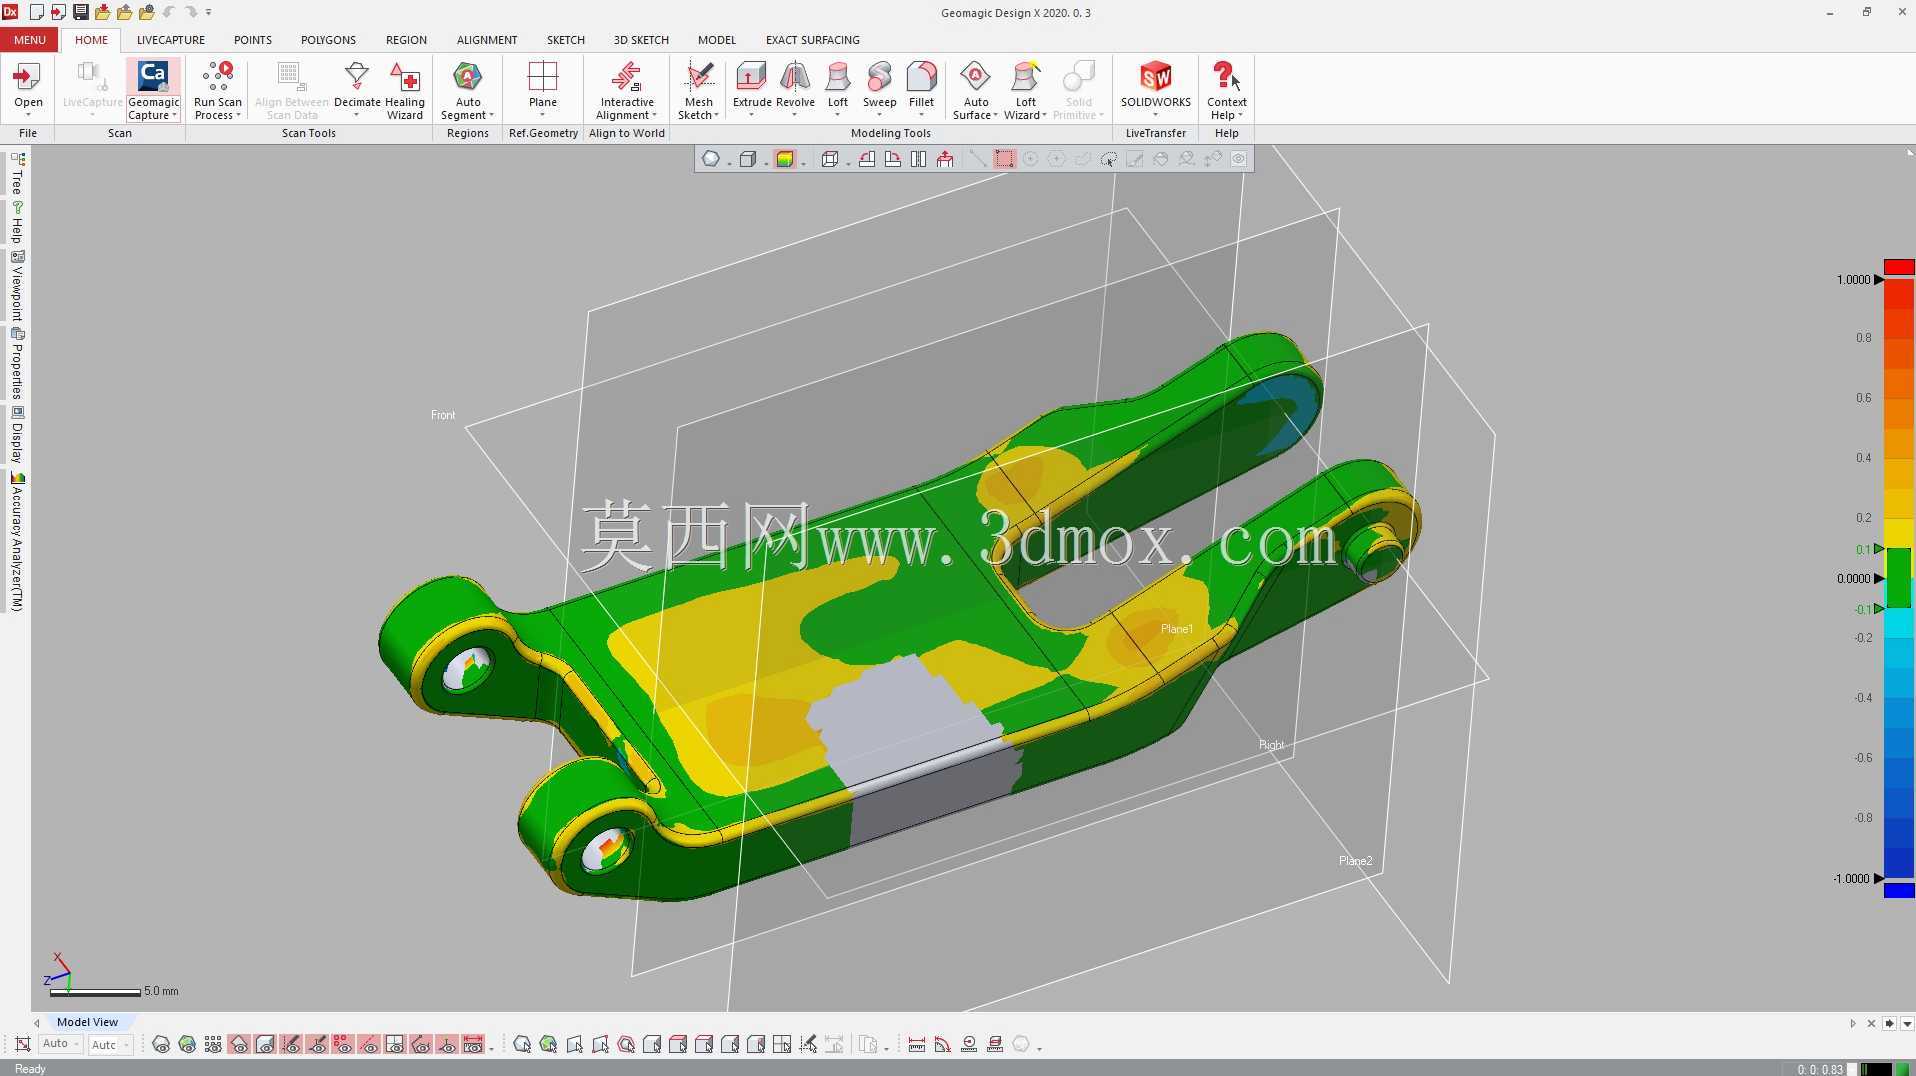The image size is (1916, 1076).
Task: Choose the Loft tool
Action: pos(838,90)
